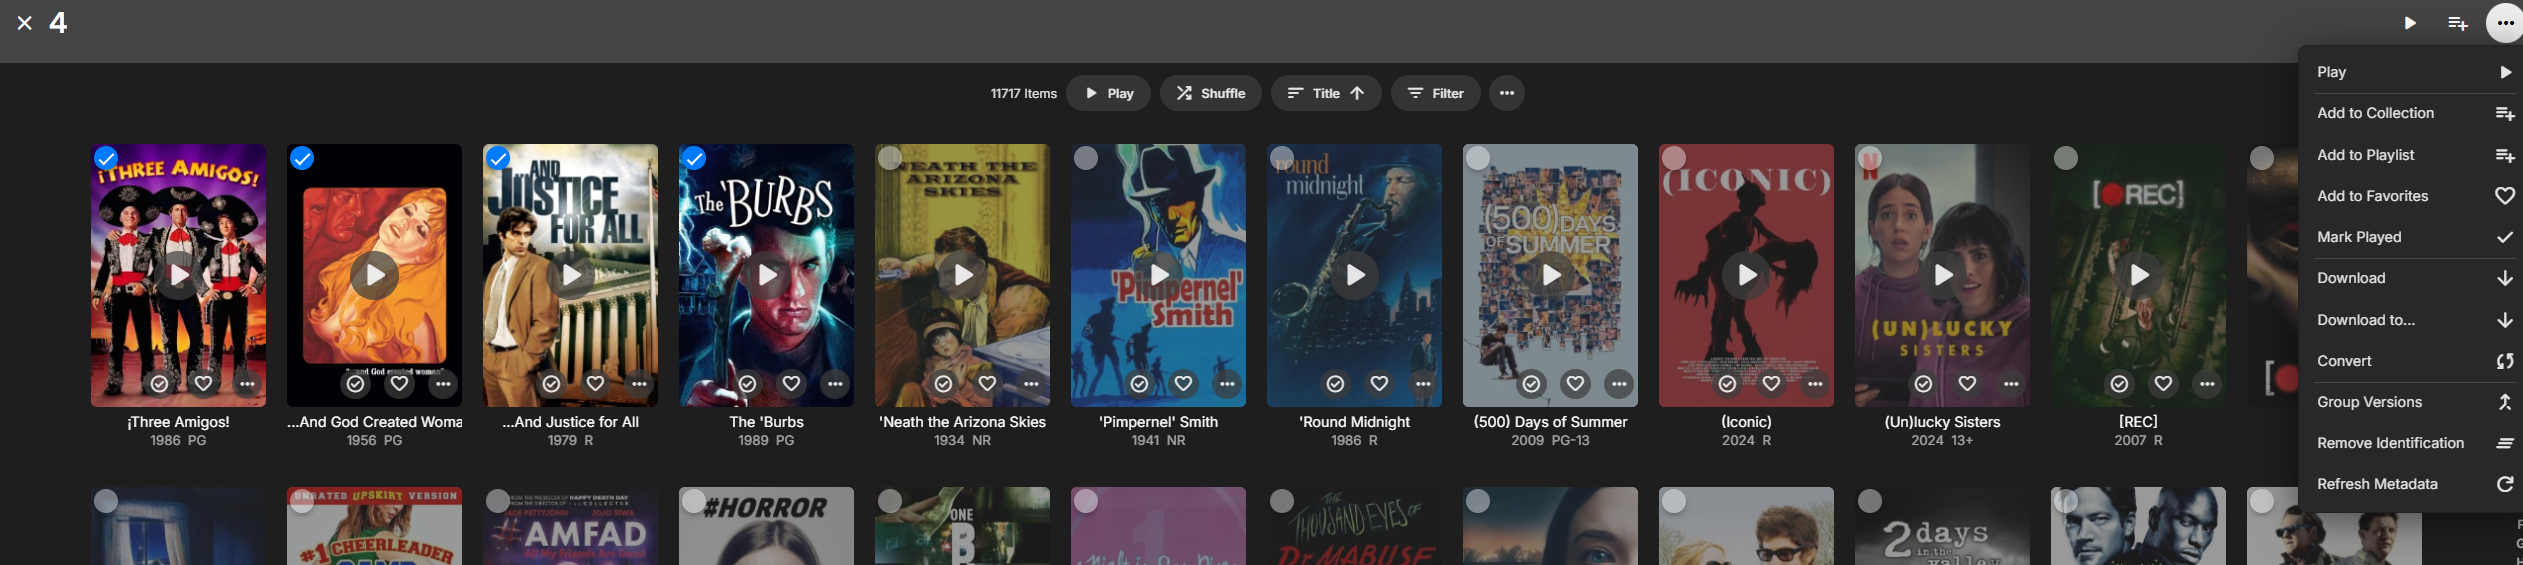Viewport: 2523px width, 565px height.
Task: Uncheck the ¡Three Amigos! selection checkbox
Action: [x=106, y=158]
